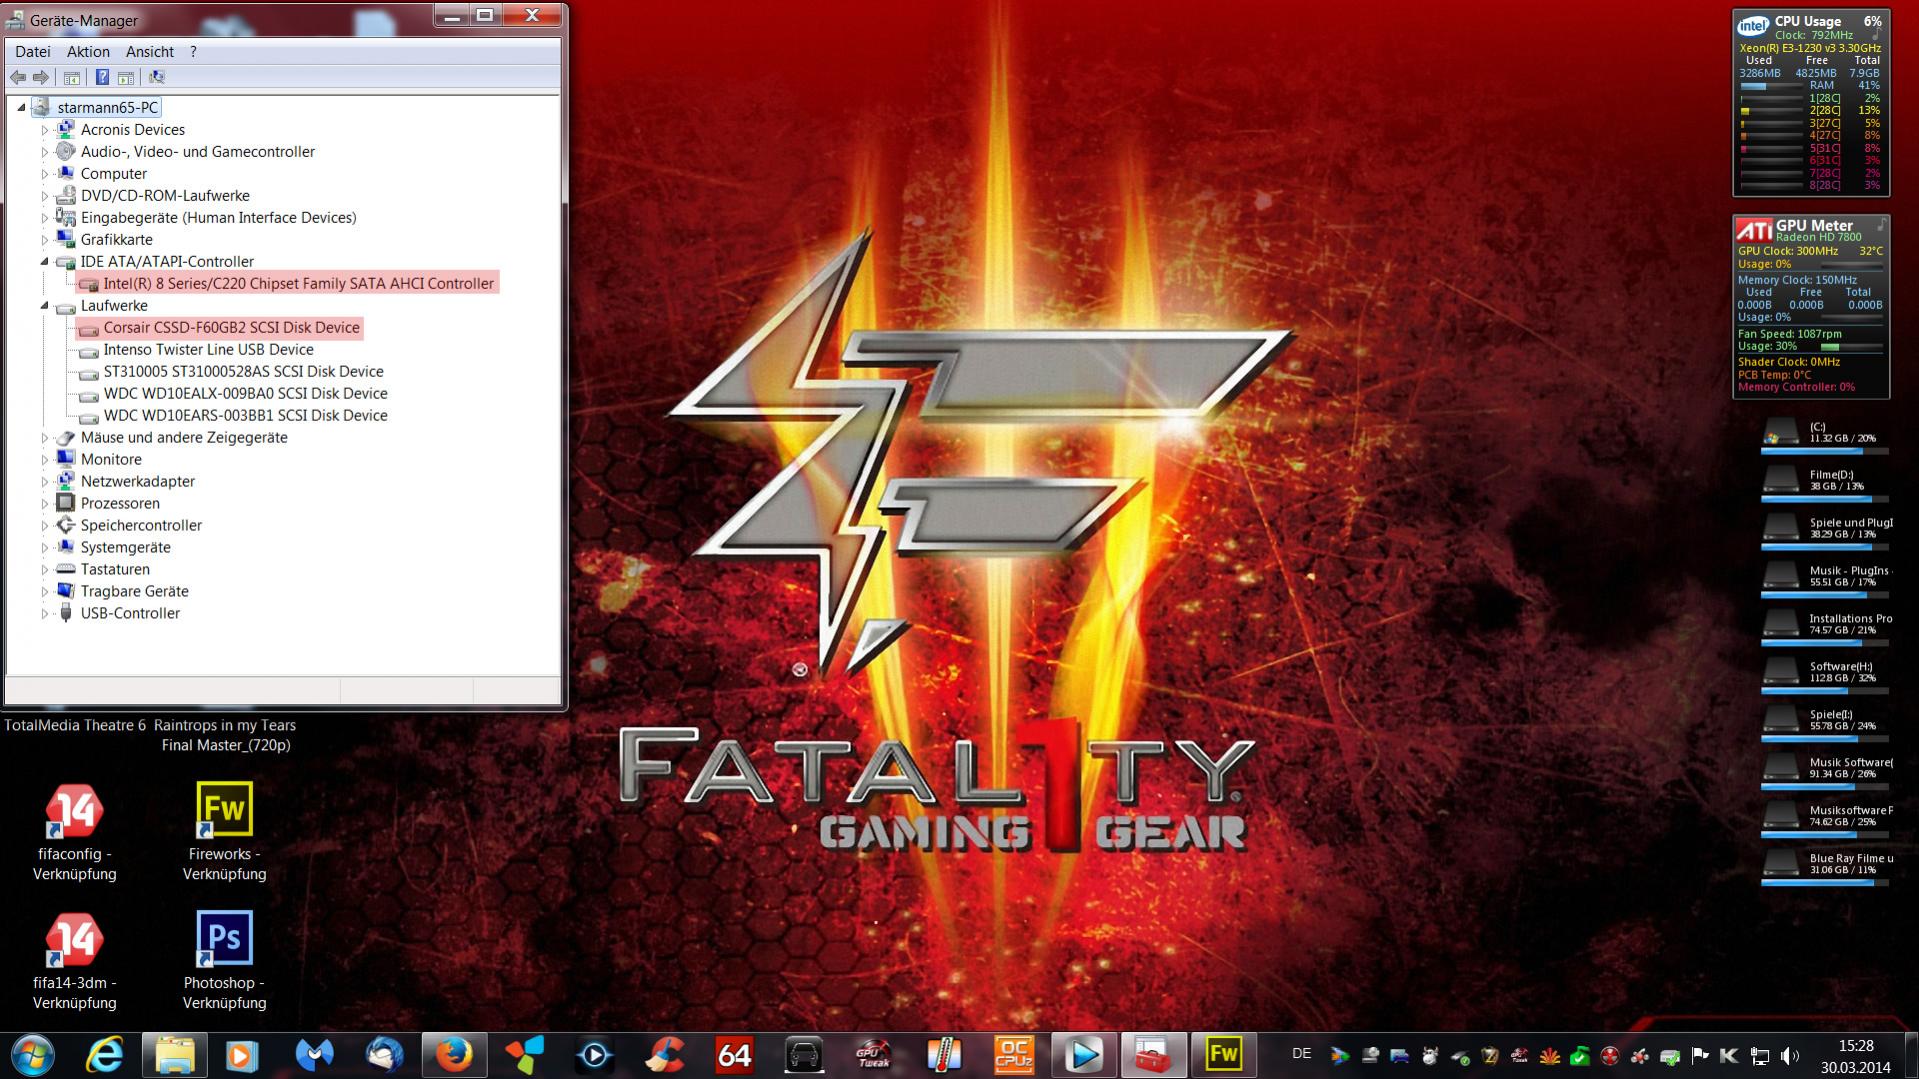Open fifaconfig desktop shortcut
Viewport: 1919px width, 1079px height.
point(74,832)
